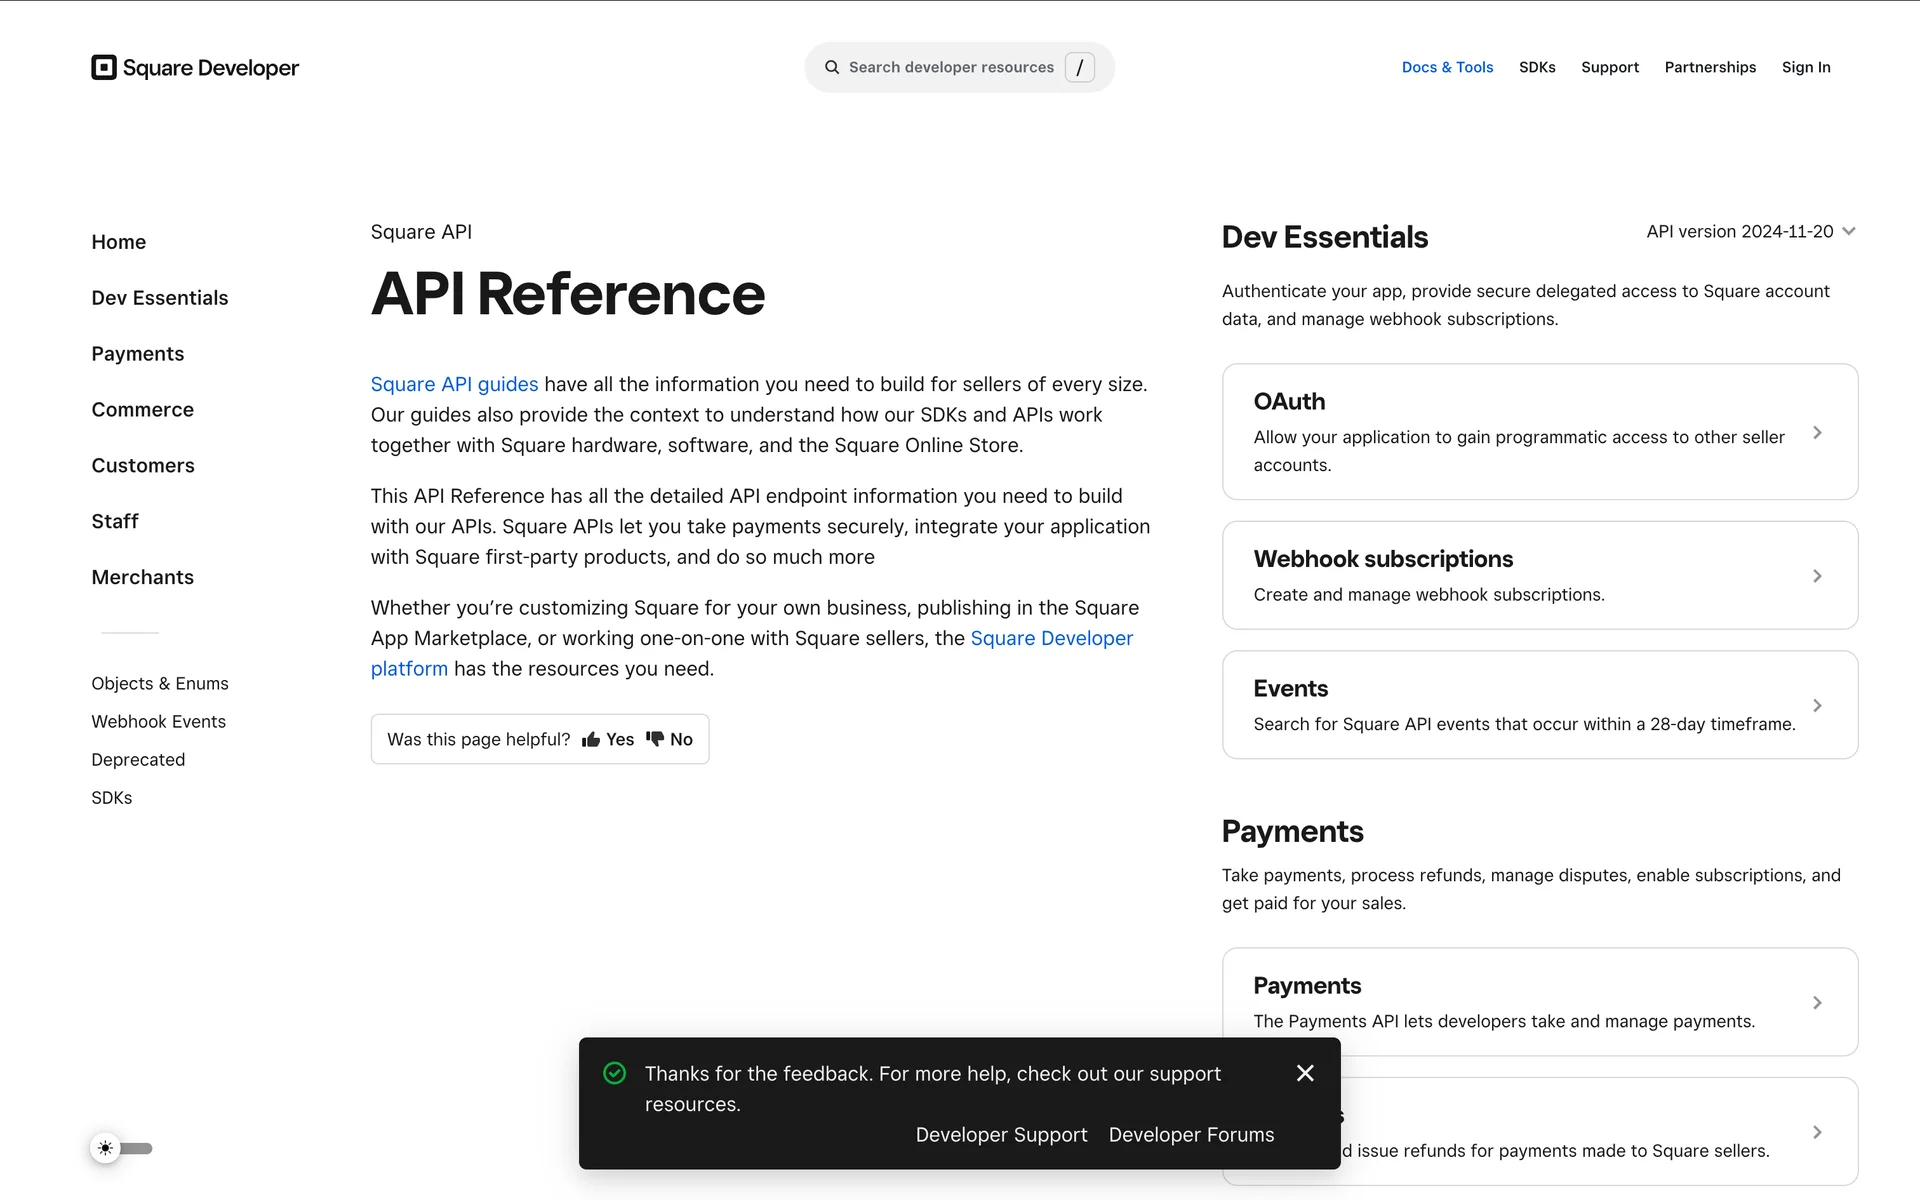Click the thumbs down No icon
Image resolution: width=1920 pixels, height=1200 pixels.
click(655, 739)
